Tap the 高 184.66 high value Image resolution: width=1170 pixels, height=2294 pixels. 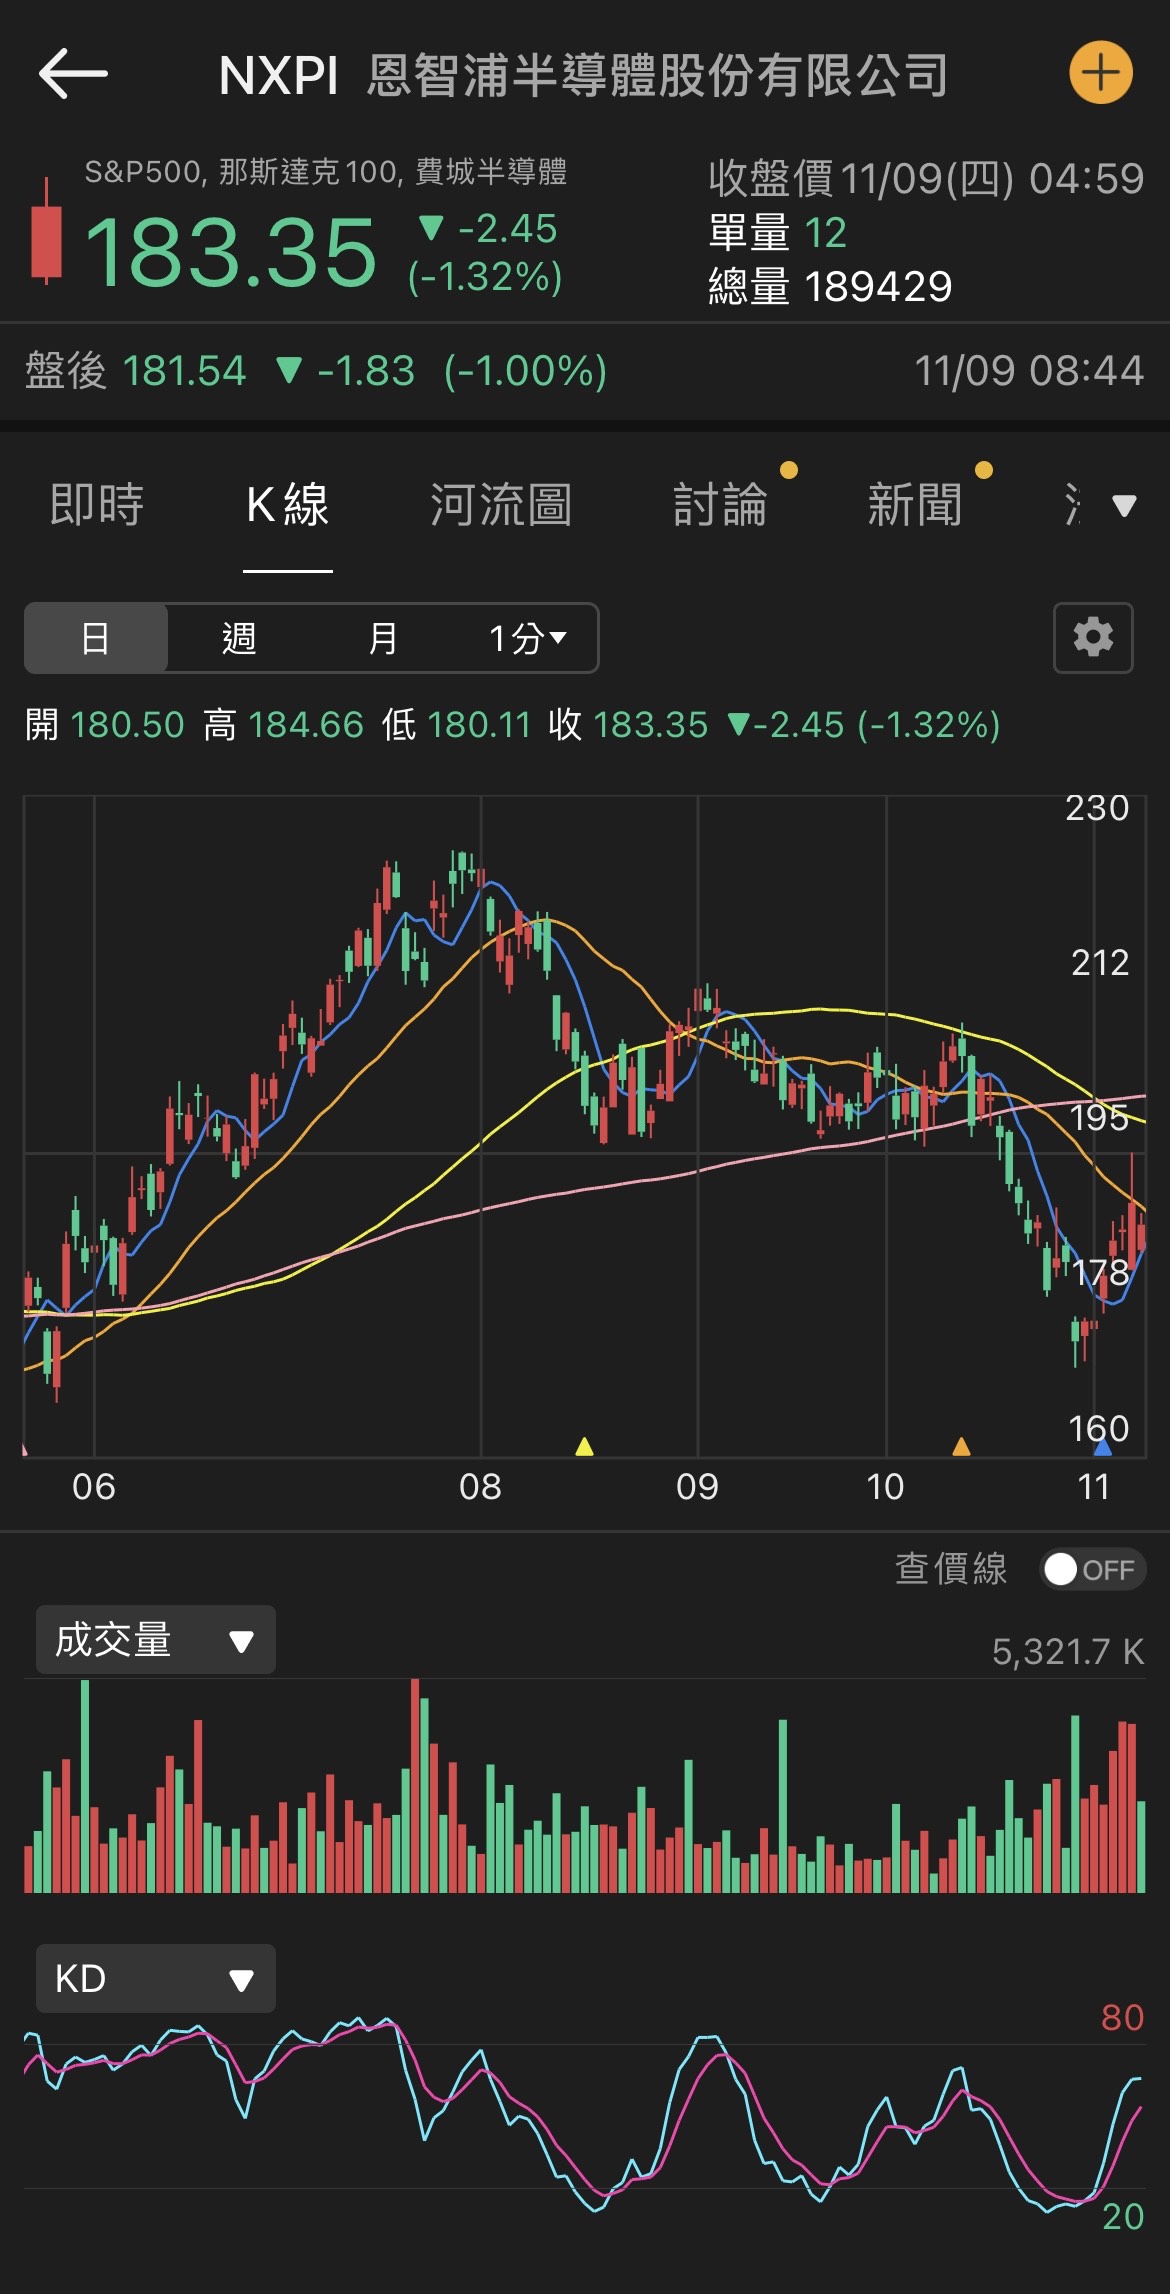click(x=284, y=725)
